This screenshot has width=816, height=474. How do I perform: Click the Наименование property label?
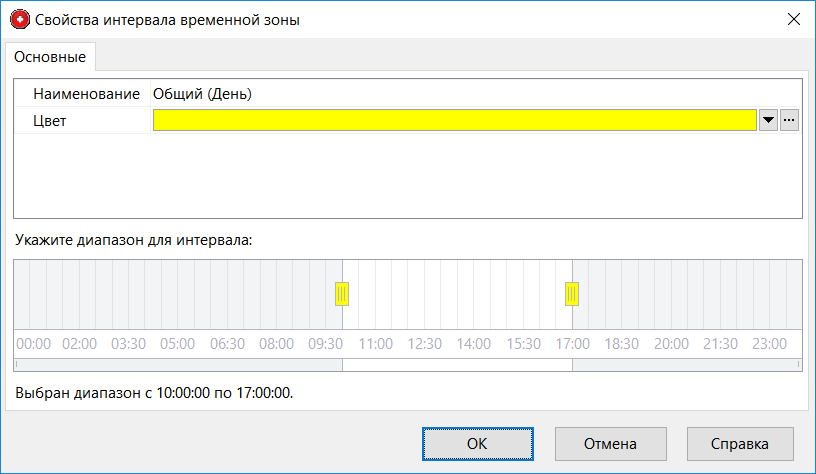click(x=86, y=94)
